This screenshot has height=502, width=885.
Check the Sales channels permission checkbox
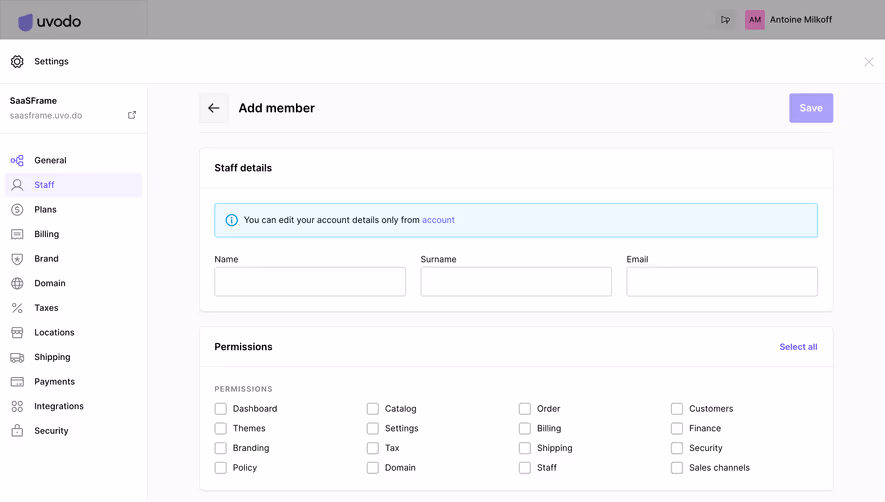pyautogui.click(x=677, y=468)
